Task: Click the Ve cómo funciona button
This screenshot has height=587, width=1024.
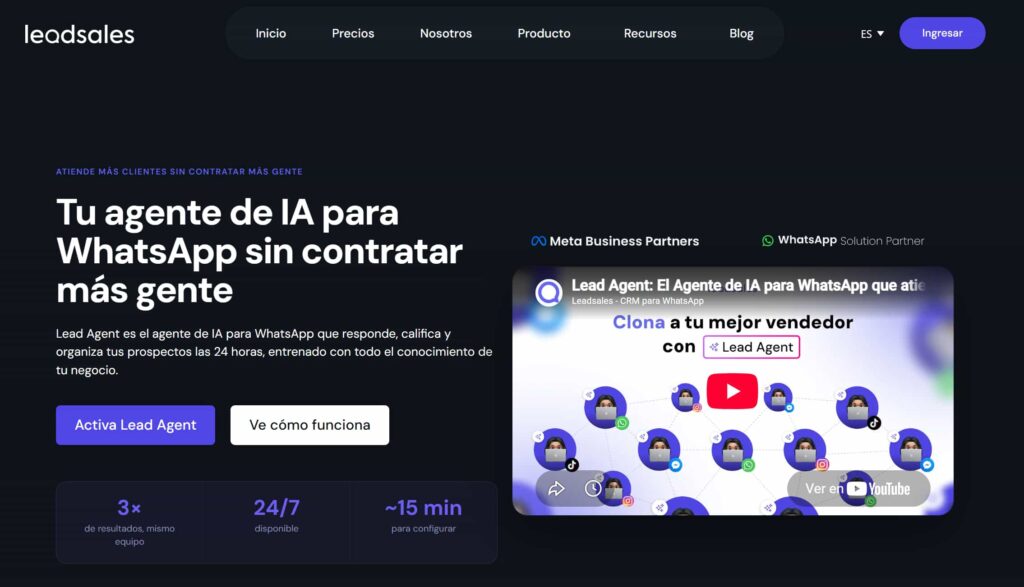Action: tap(310, 425)
